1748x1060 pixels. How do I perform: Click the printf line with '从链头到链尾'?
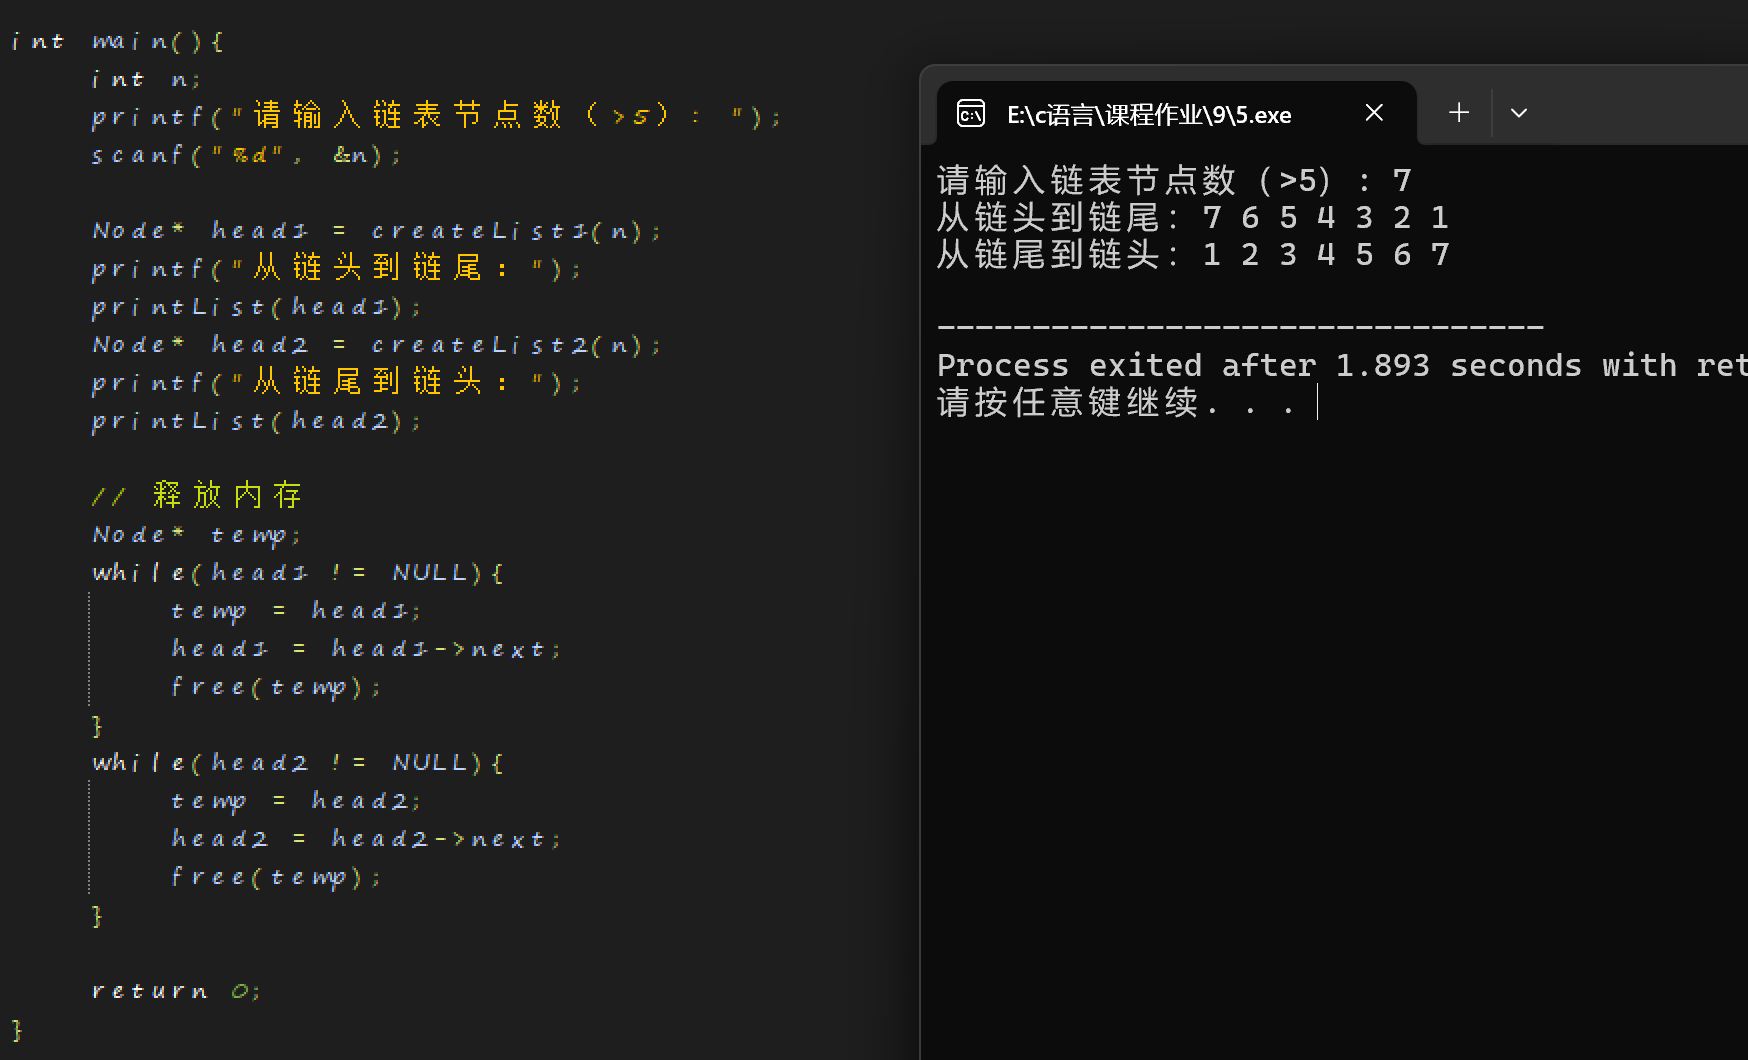pyautogui.click(x=336, y=269)
